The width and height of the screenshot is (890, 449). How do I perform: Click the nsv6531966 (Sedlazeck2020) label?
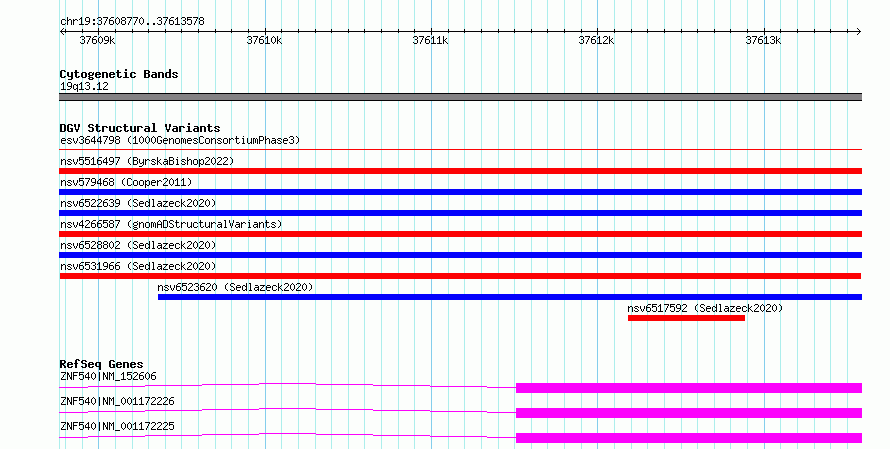[x=138, y=266]
